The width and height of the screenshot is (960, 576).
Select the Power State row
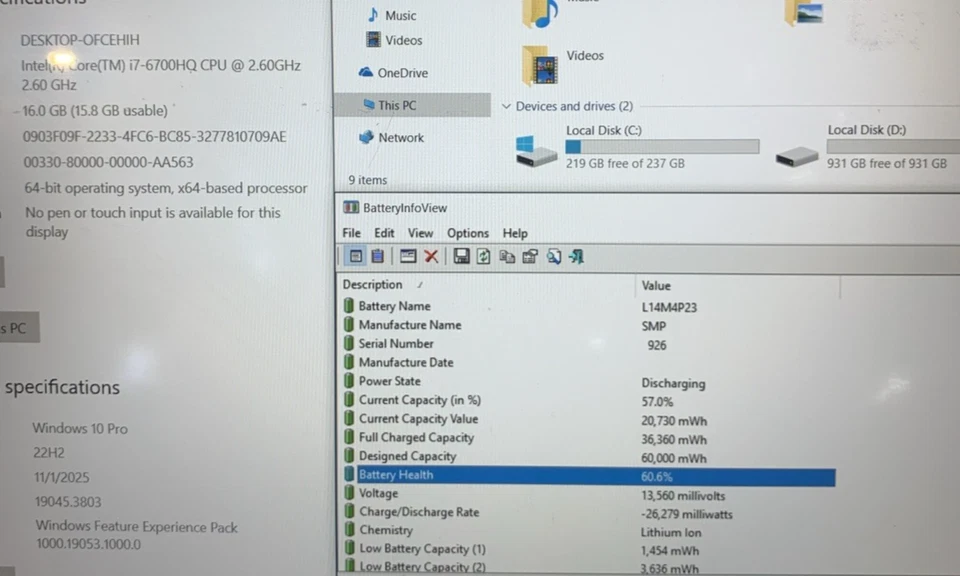pos(588,381)
